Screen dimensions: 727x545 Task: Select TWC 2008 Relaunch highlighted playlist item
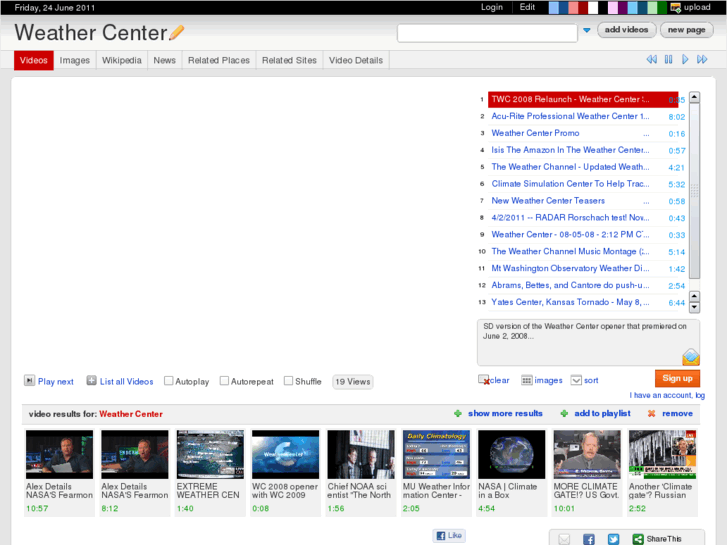(583, 99)
